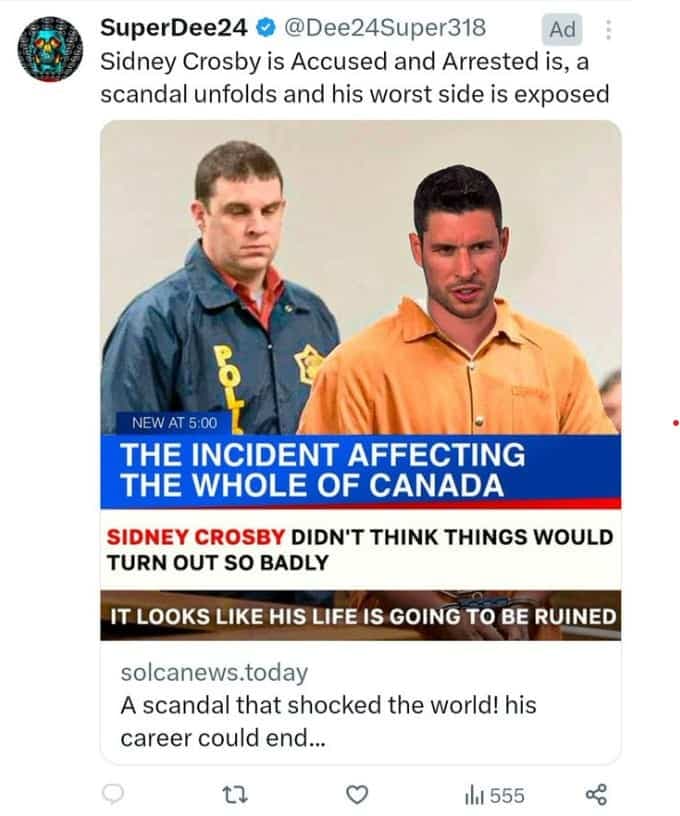Click the 'NEW AT 5:00' banner tag
Screen dimensions: 680x816
(174, 423)
